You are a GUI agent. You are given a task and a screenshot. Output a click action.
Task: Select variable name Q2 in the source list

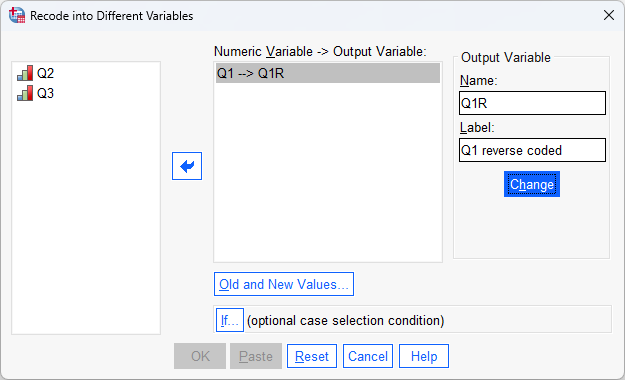[45, 73]
